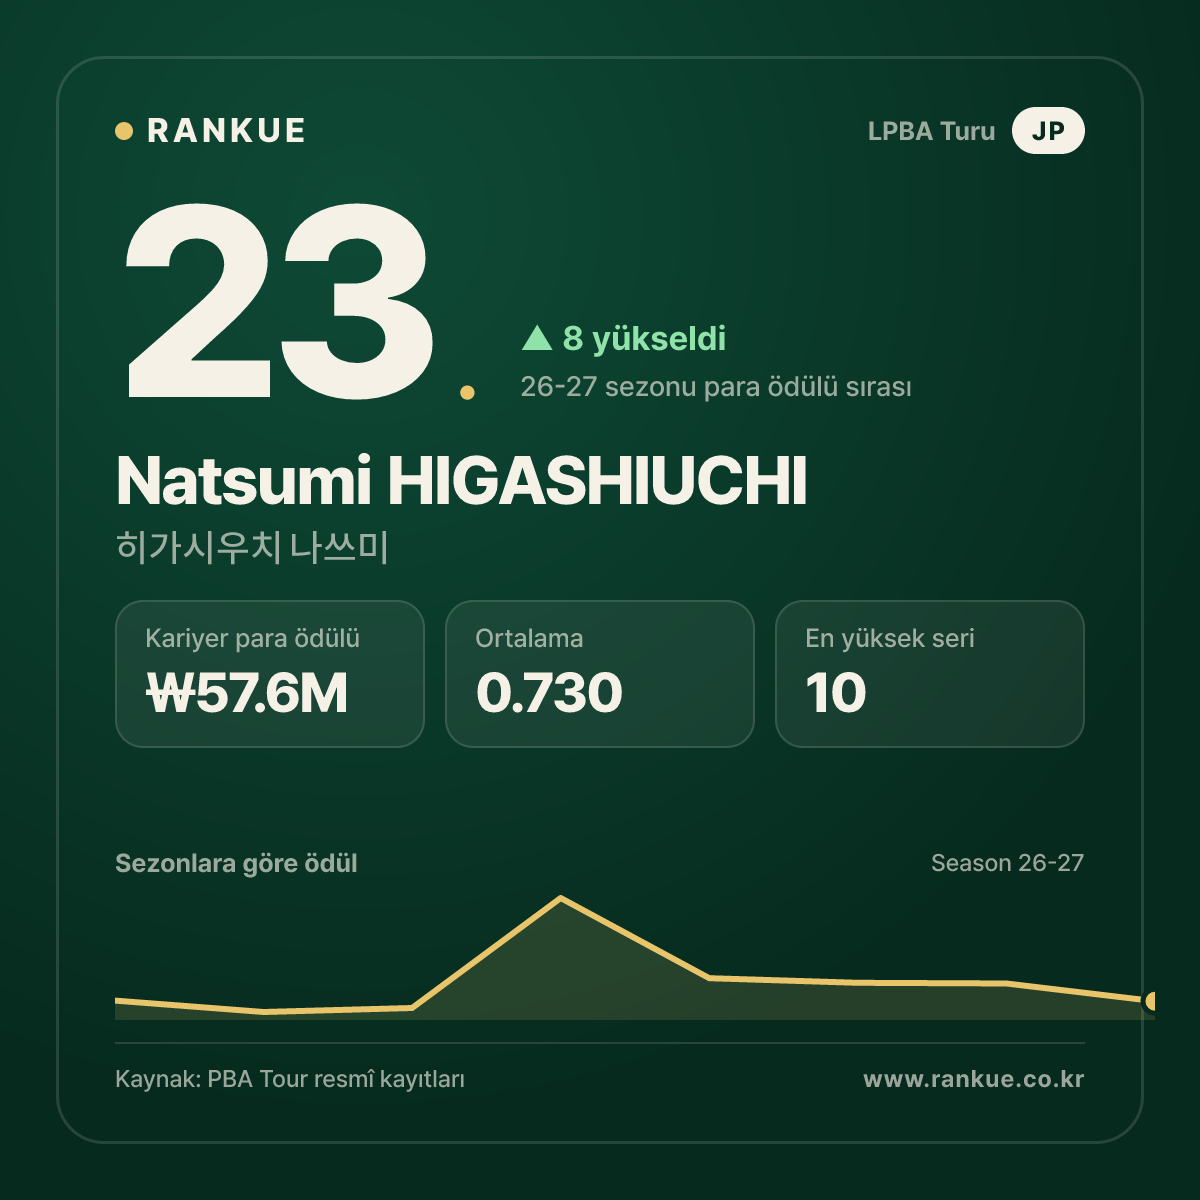Viewport: 1200px width, 1200px height.
Task: Open the Ortalama stat card
Action: point(600,674)
